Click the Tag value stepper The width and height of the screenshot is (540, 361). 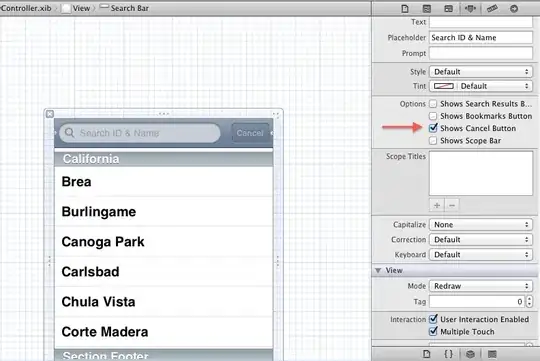pyautogui.click(x=529, y=302)
